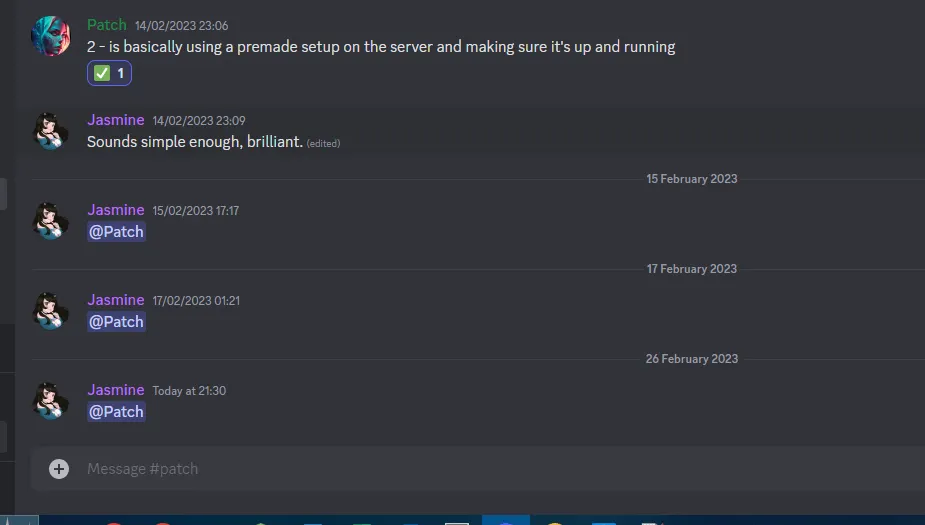Click the @Patch mention sent today at 21:30

point(116,412)
